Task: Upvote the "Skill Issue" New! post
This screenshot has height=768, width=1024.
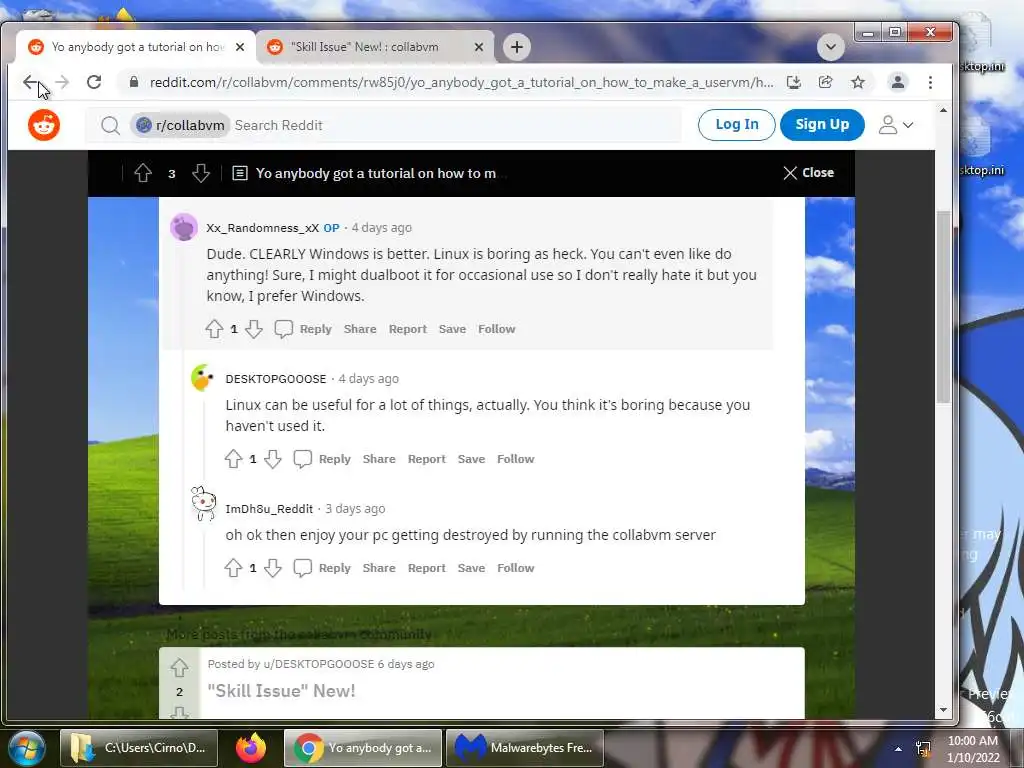Action: pyautogui.click(x=180, y=667)
